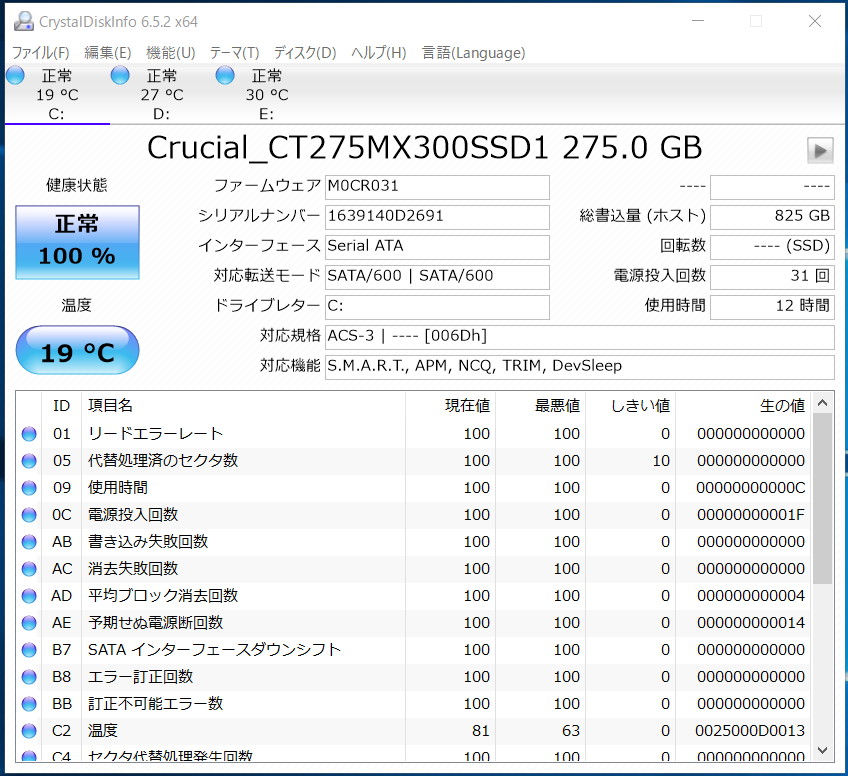
Task: Open the ファイル(F) menu
Action: (x=41, y=52)
